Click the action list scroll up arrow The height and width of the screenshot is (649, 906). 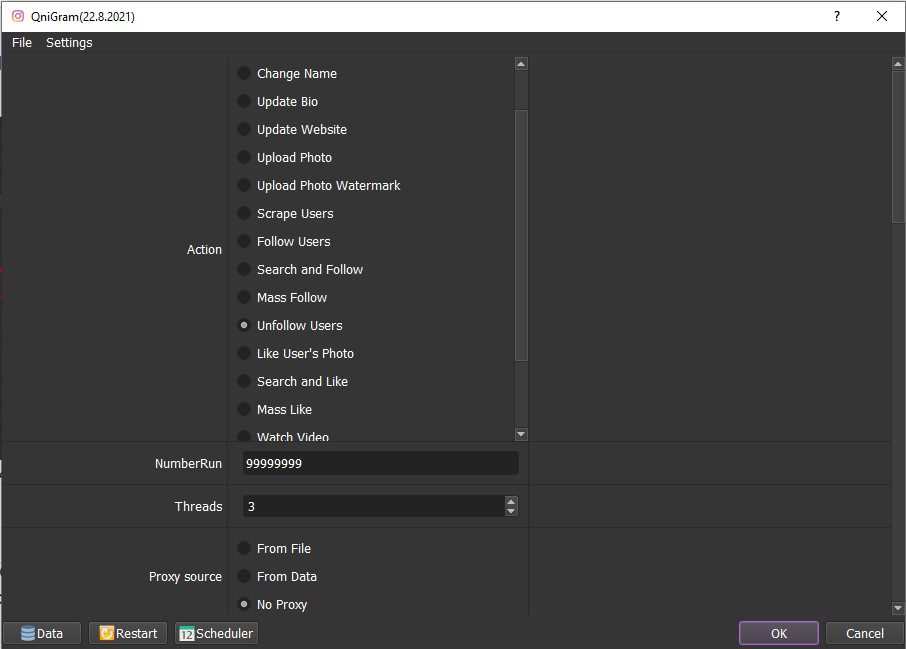(521, 64)
